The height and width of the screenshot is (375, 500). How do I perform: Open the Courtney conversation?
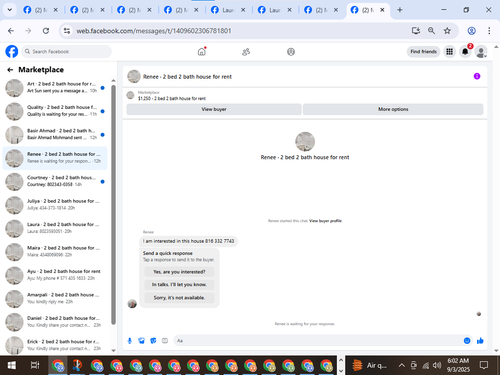click(55, 181)
